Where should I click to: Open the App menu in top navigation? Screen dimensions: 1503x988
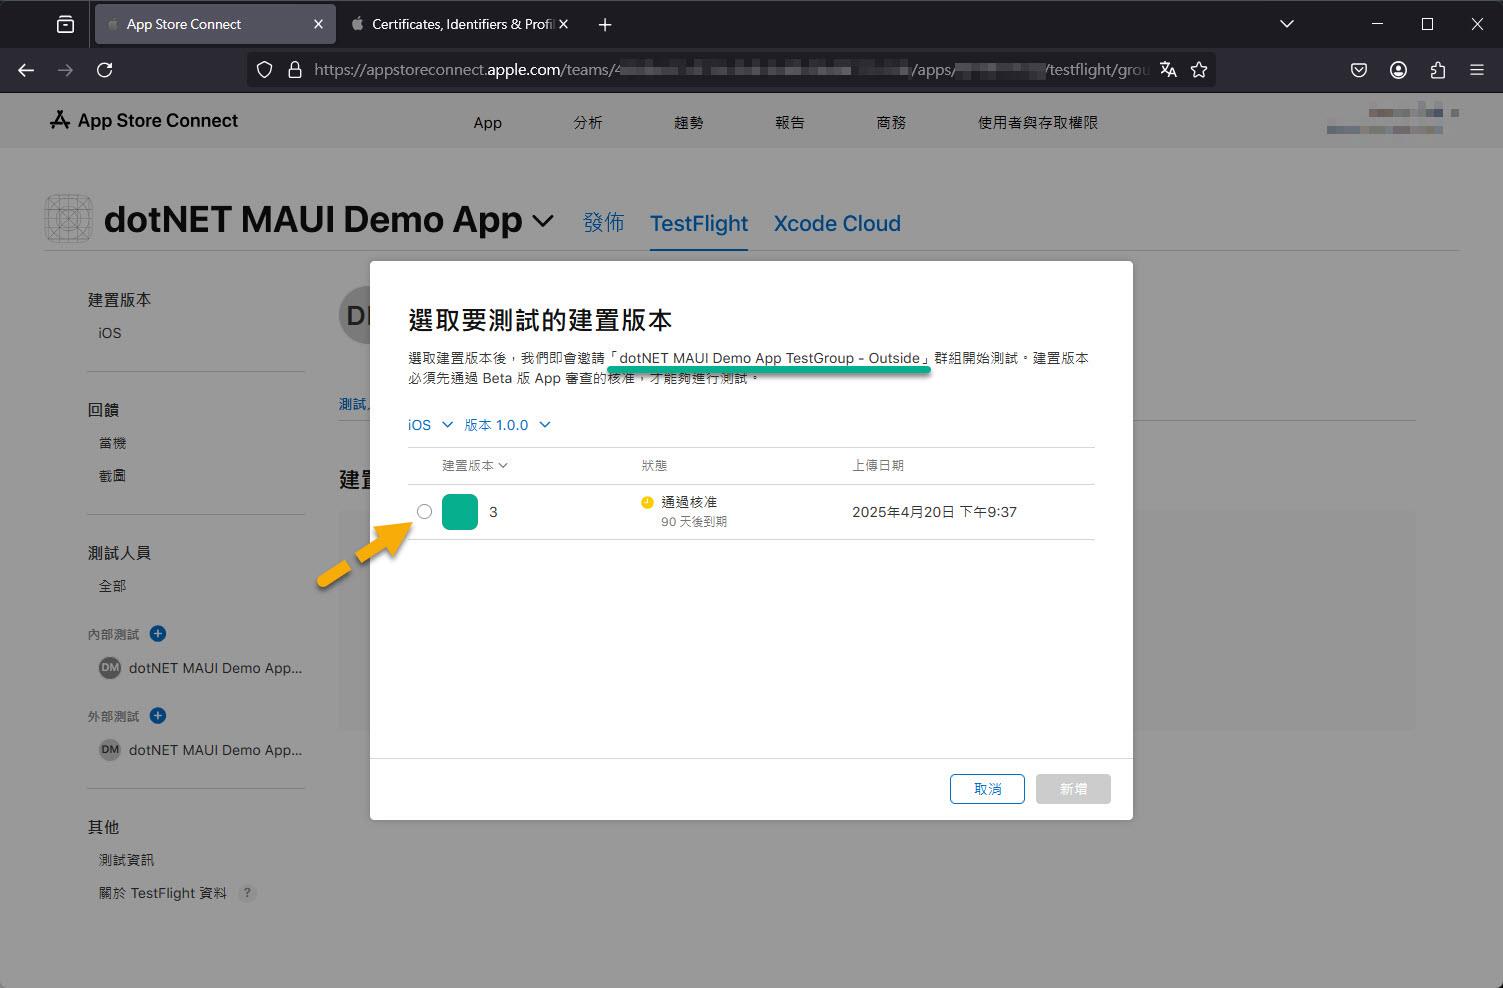pyautogui.click(x=487, y=122)
